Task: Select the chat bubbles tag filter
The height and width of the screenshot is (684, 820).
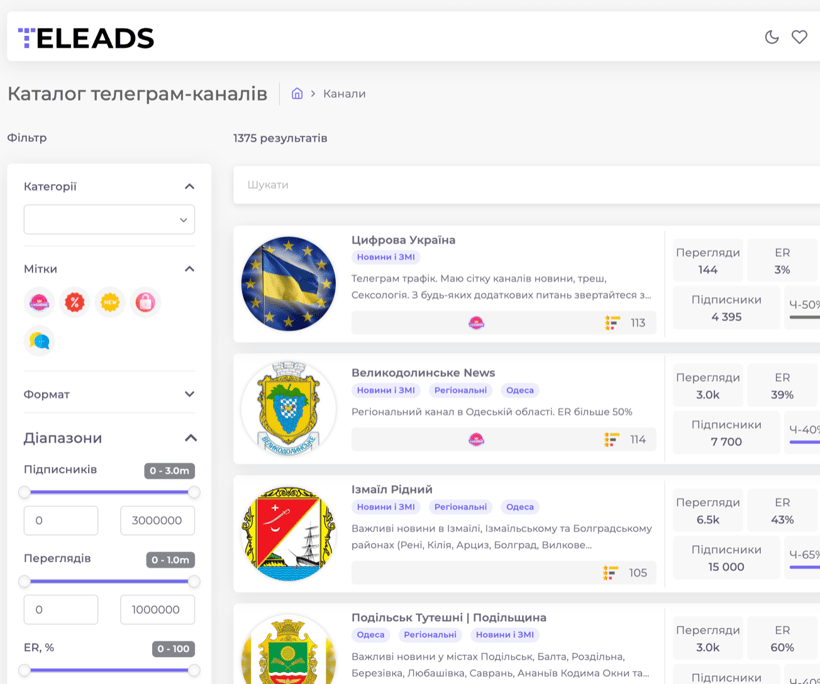Action: click(x=39, y=341)
